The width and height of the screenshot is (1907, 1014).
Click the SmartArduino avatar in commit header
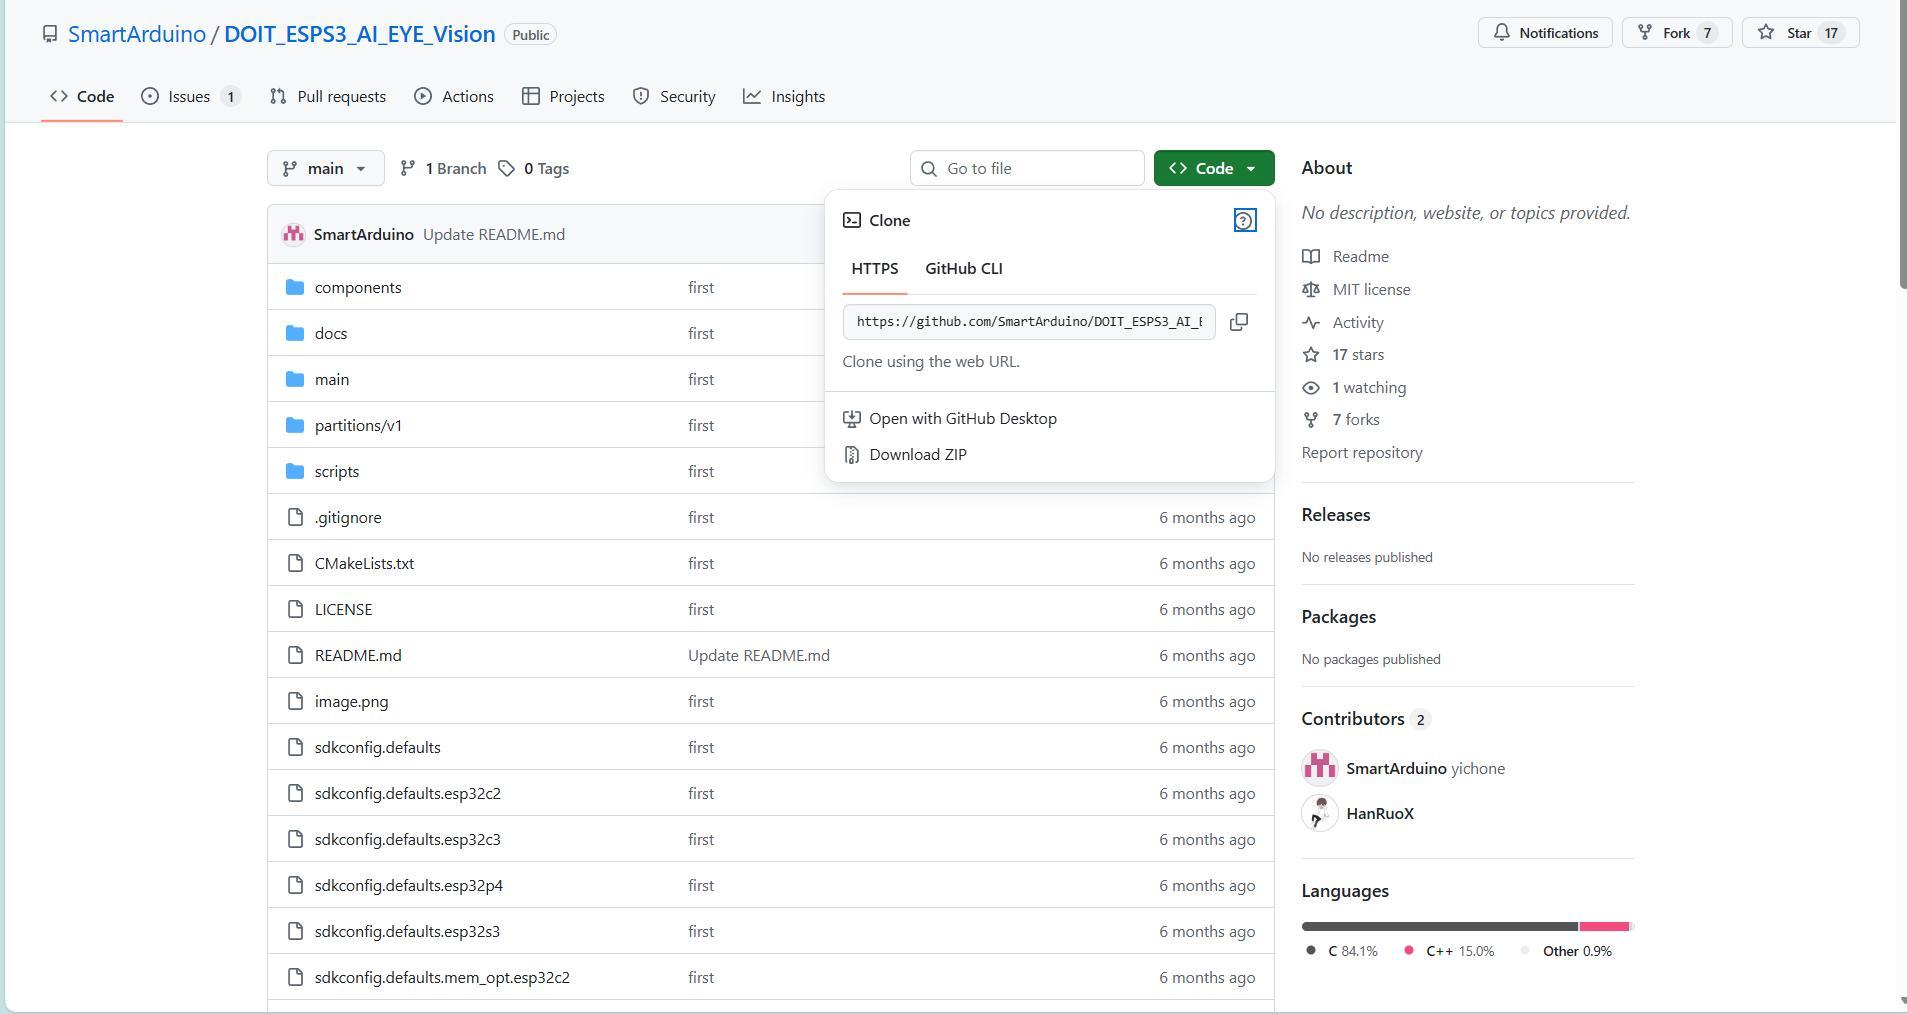[293, 234]
